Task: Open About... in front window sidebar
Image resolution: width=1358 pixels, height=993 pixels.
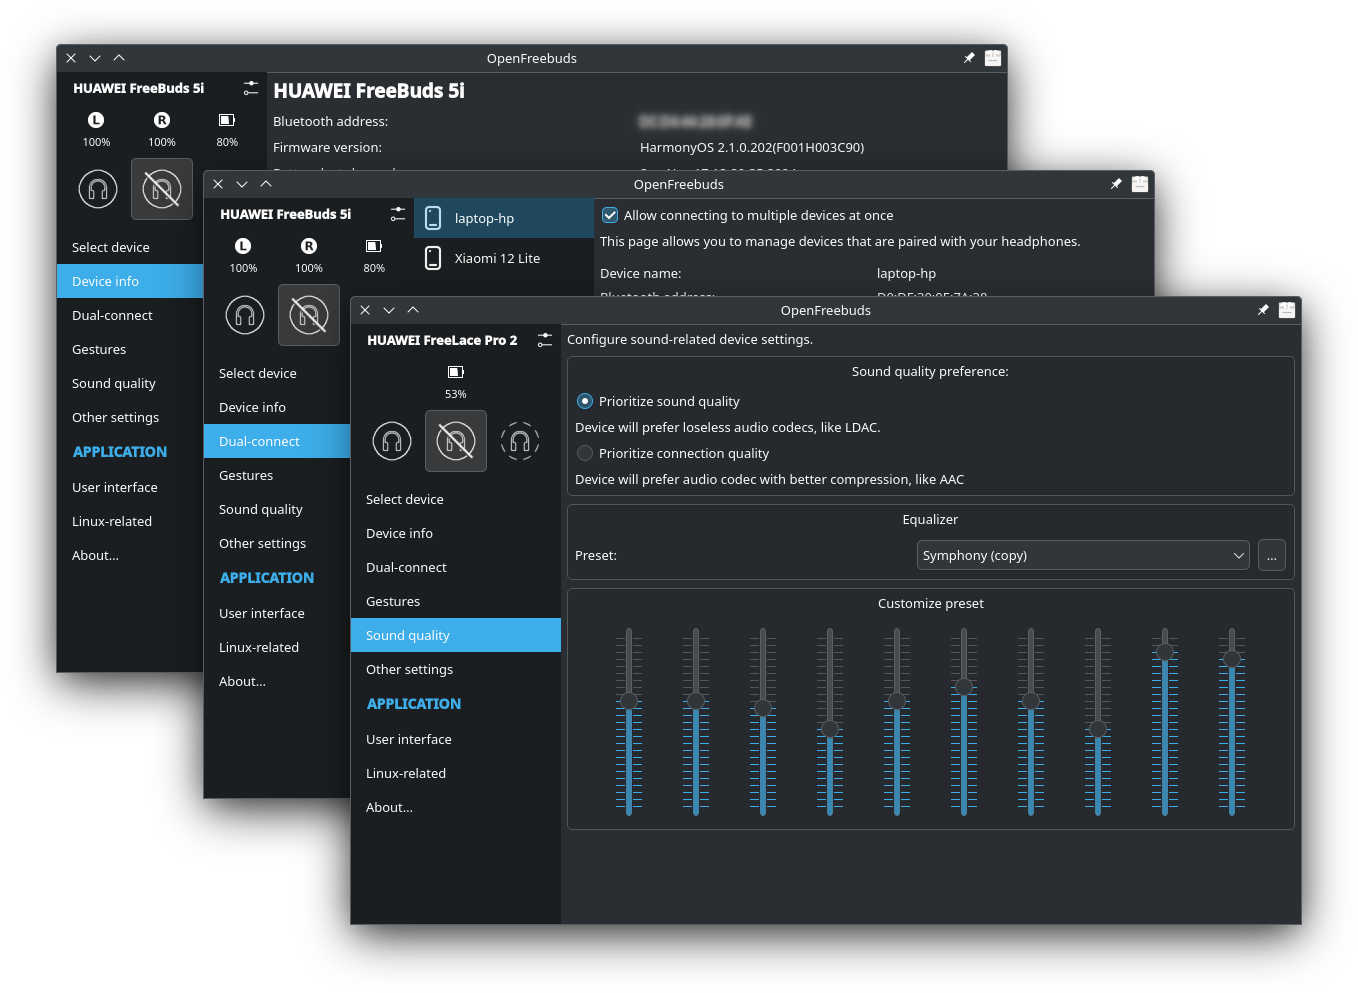Action: click(456, 807)
